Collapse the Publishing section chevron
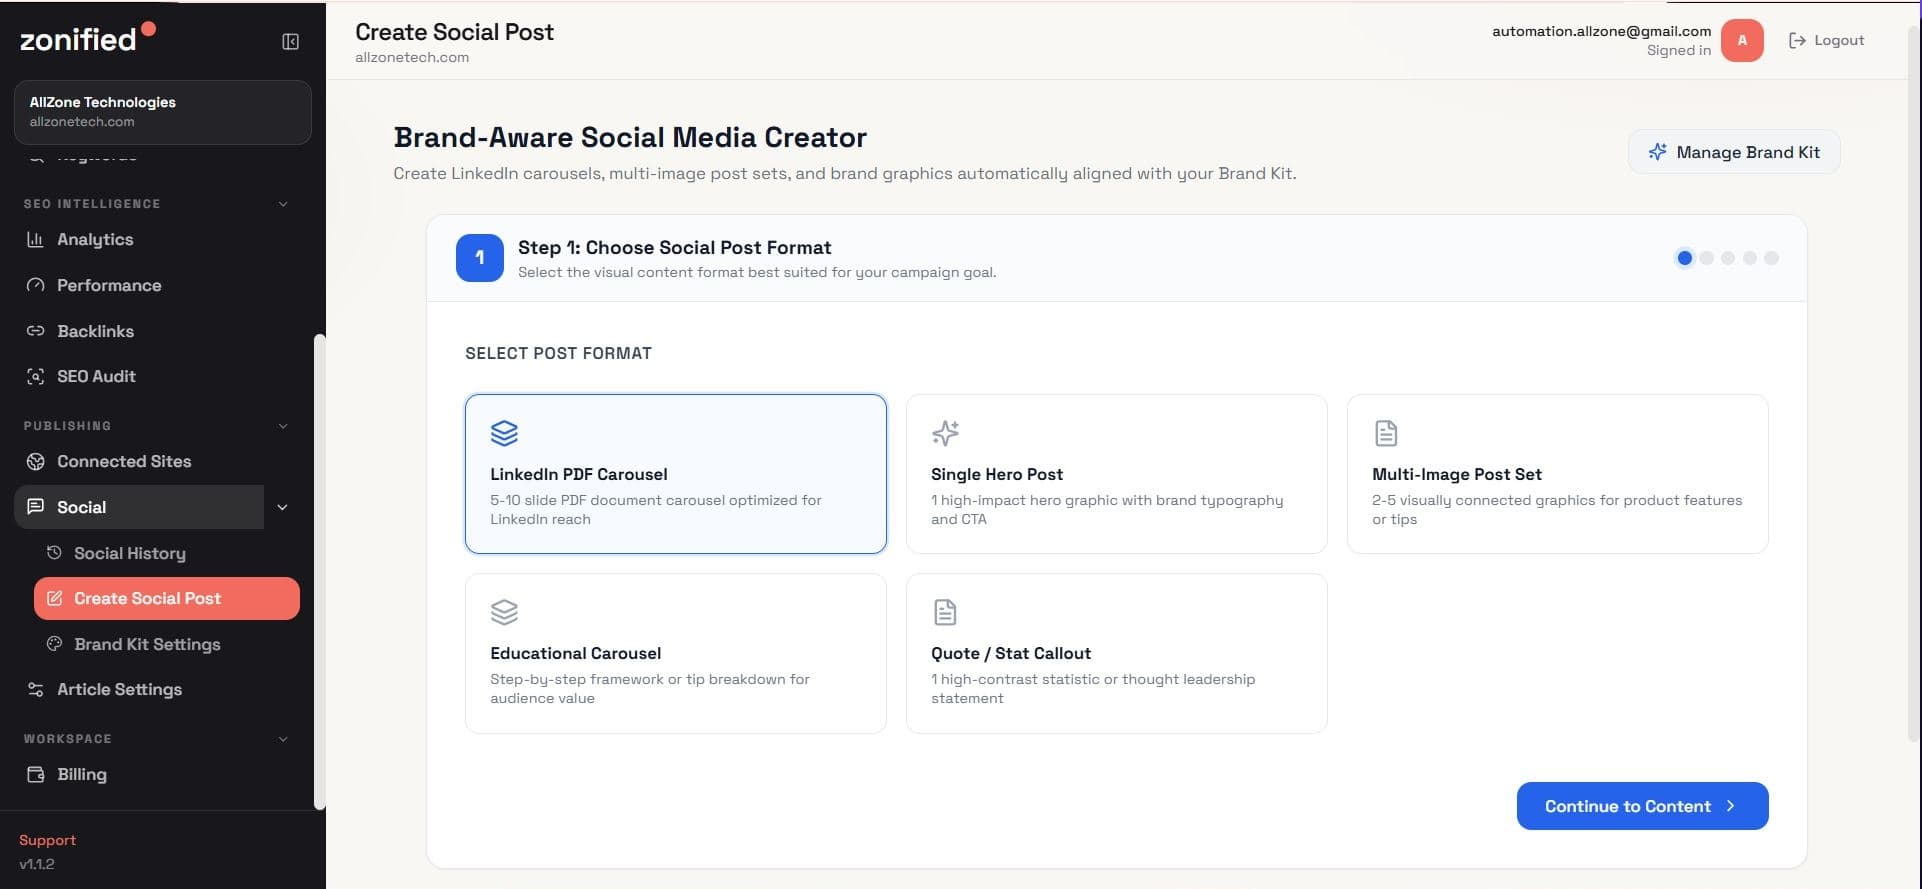This screenshot has height=889, width=1922. point(283,426)
